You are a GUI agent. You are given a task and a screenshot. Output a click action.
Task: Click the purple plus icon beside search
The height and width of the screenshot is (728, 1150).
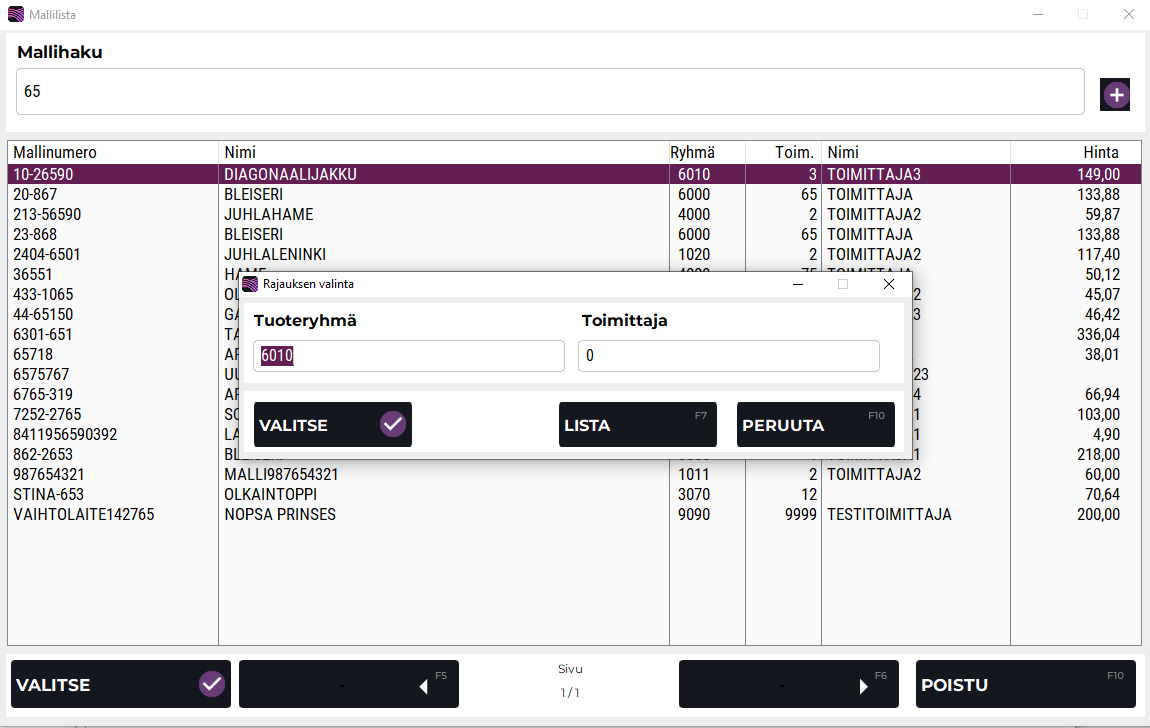click(x=1115, y=95)
